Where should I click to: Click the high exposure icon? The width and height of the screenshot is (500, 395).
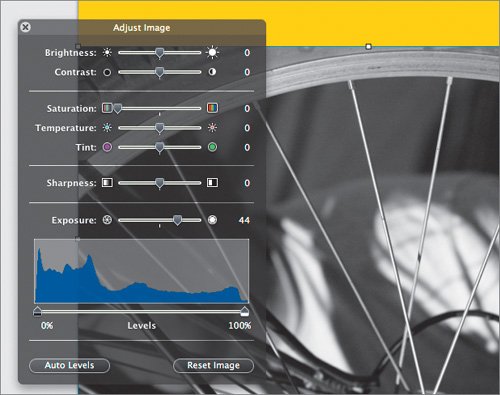coord(212,220)
